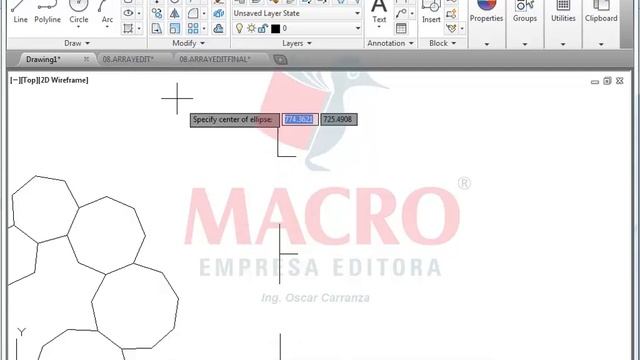Expand the Annotation panel
This screenshot has width=640, height=360.
pyautogui.click(x=390, y=43)
